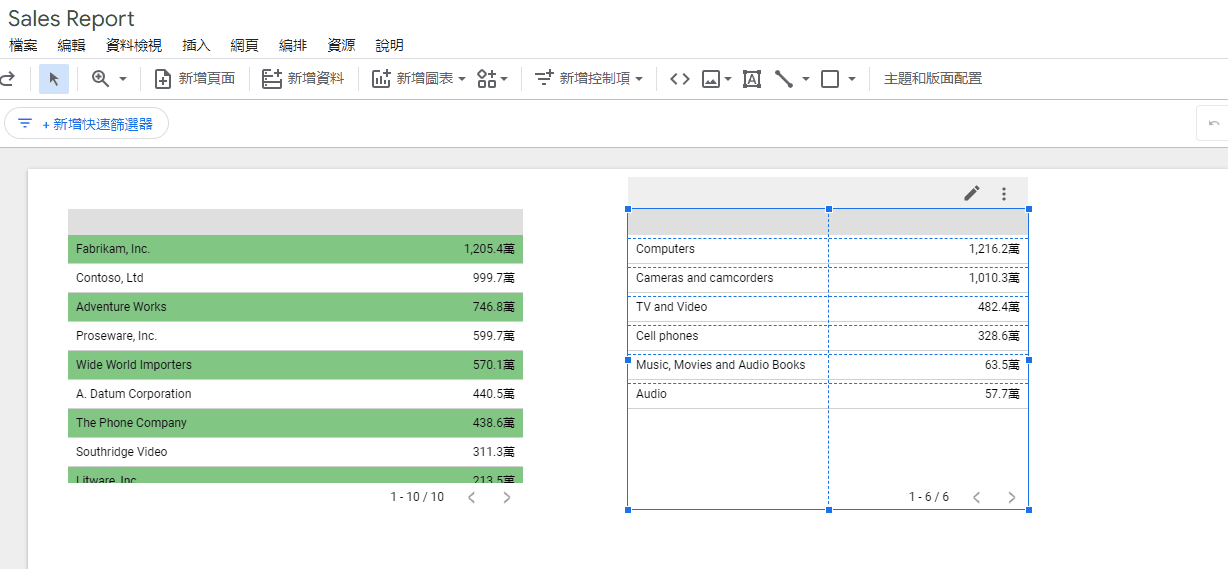1228x569 pixels.
Task: Click the URL embed code icon
Action: [680, 79]
